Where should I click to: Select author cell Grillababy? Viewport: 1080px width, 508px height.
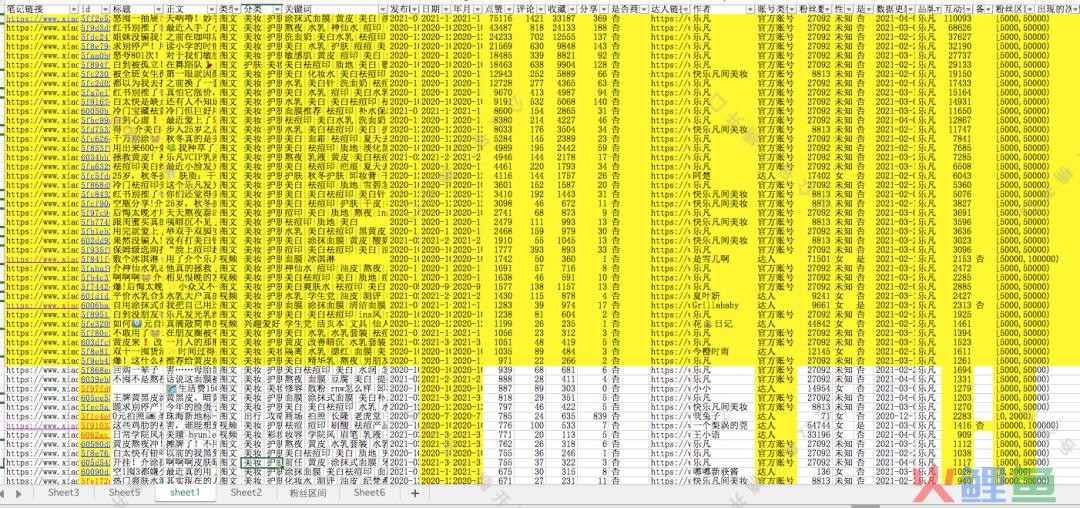(x=723, y=305)
